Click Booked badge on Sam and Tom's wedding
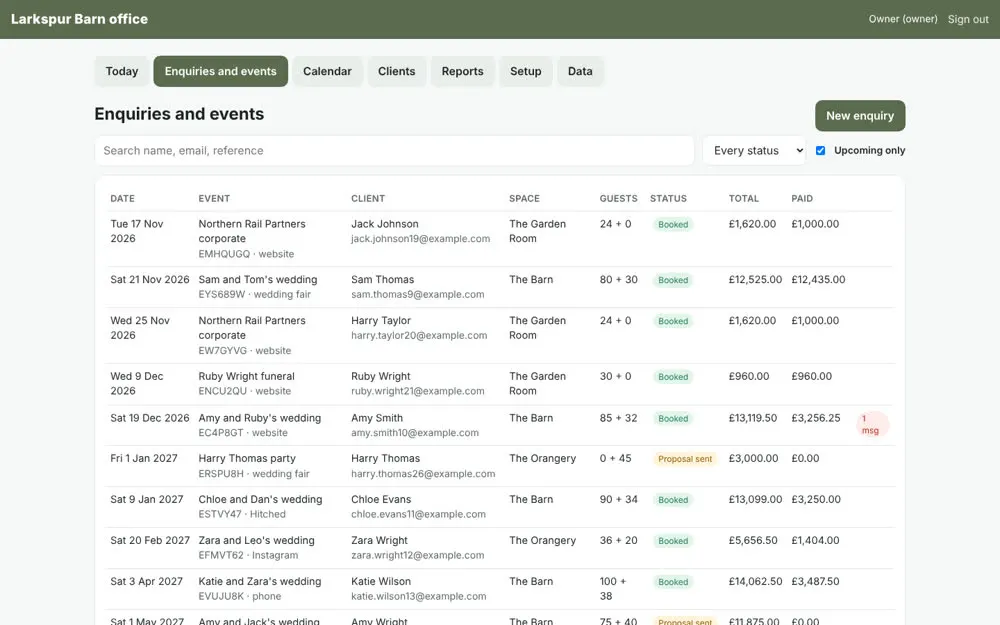The image size is (1000, 625). (x=673, y=280)
